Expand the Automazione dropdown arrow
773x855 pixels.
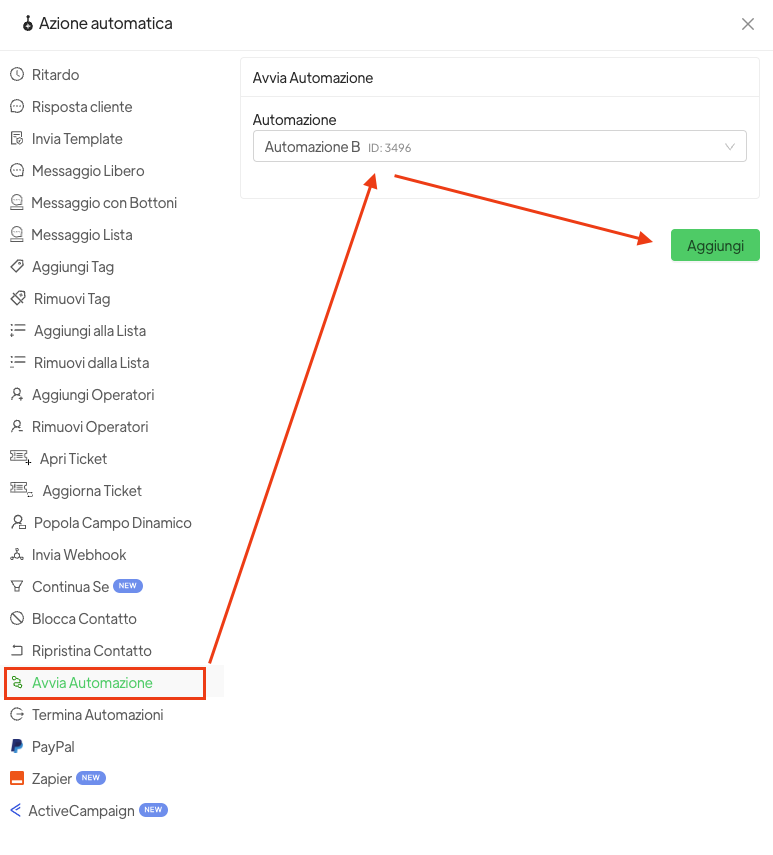730,147
